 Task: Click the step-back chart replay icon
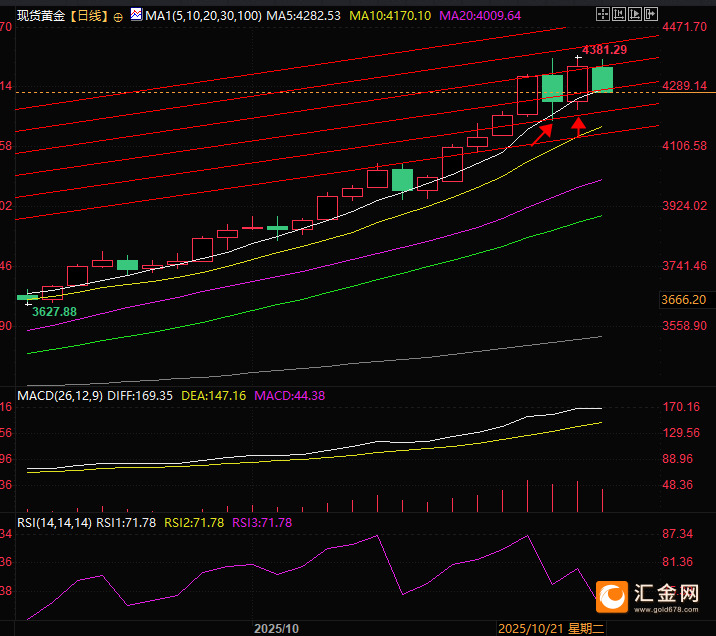tap(619, 15)
